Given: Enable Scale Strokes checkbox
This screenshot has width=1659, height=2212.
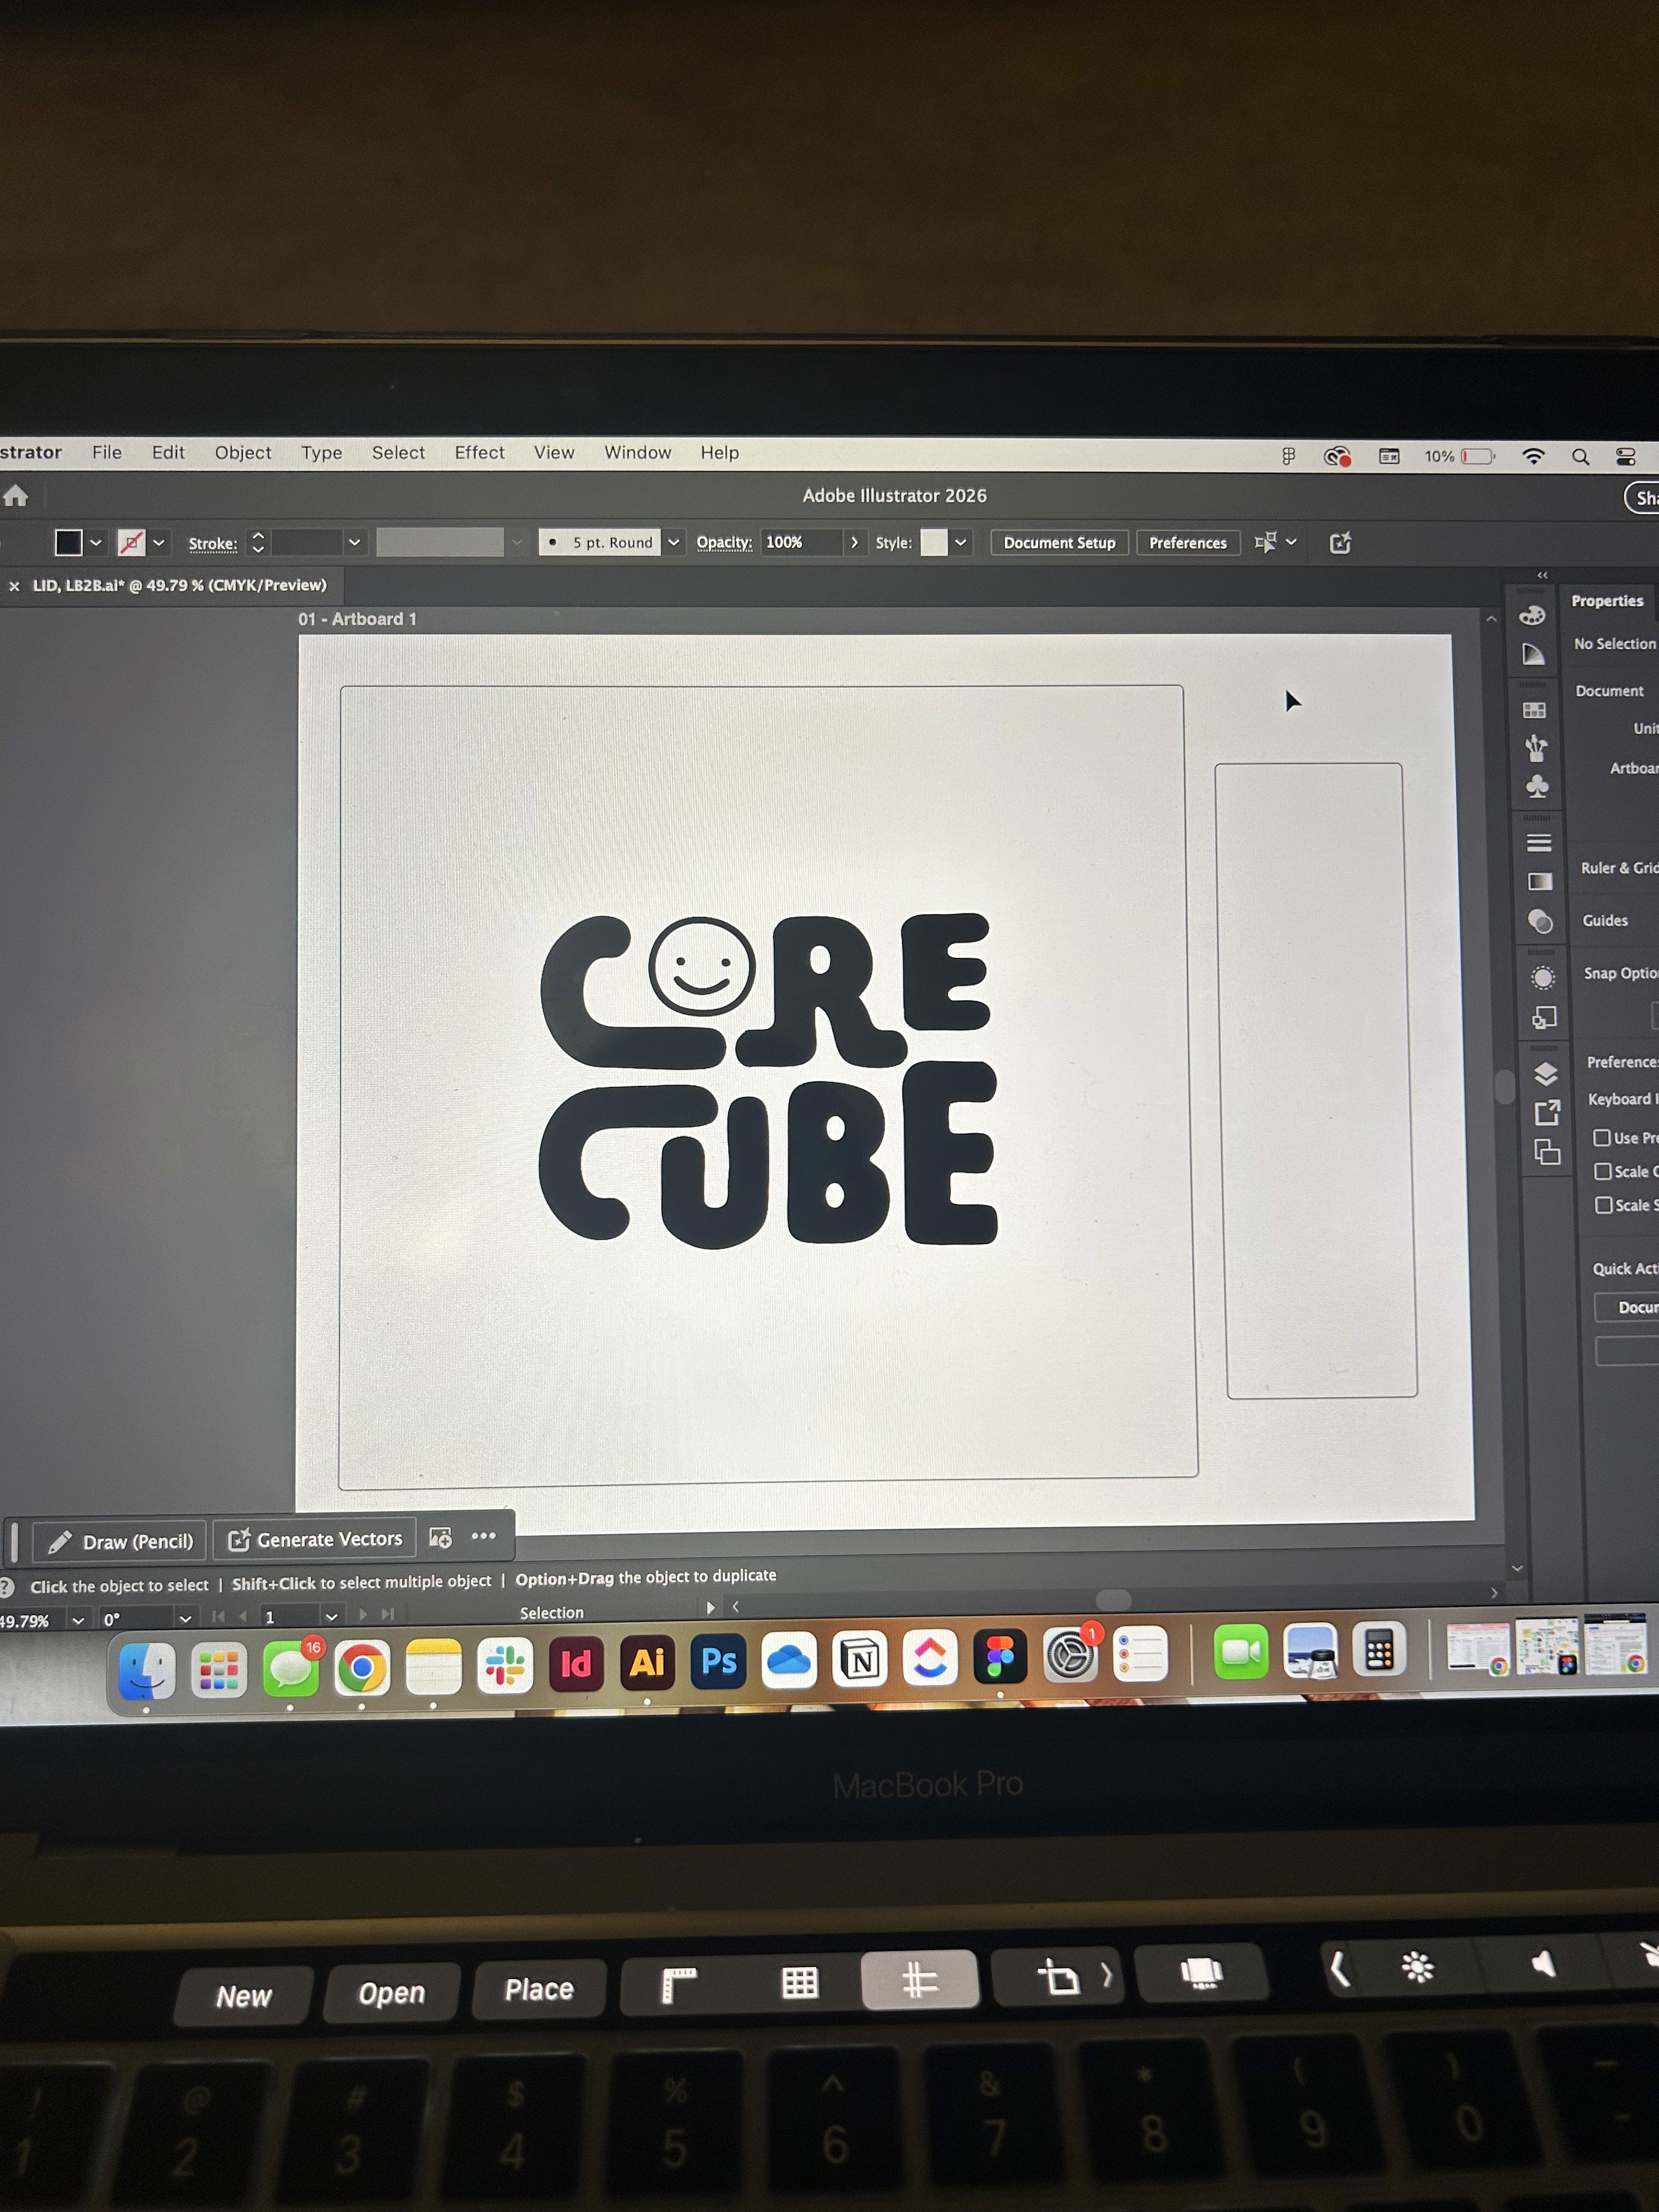Looking at the screenshot, I should 1604,1205.
